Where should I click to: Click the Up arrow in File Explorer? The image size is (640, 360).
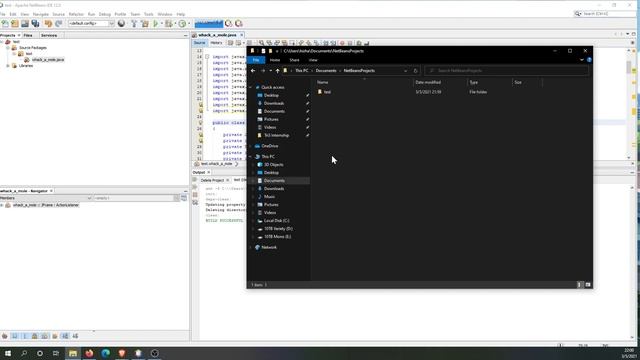coord(278,71)
